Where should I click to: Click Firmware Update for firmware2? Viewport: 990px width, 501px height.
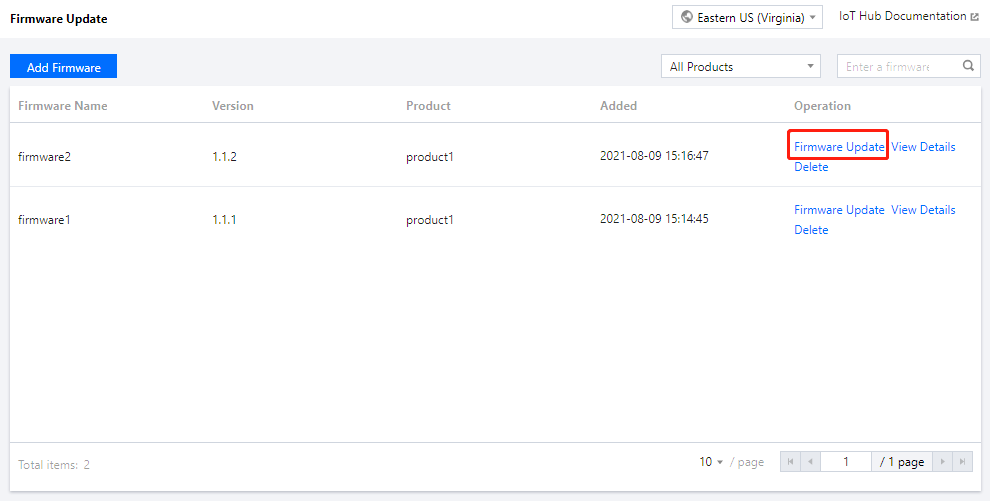[x=839, y=147]
